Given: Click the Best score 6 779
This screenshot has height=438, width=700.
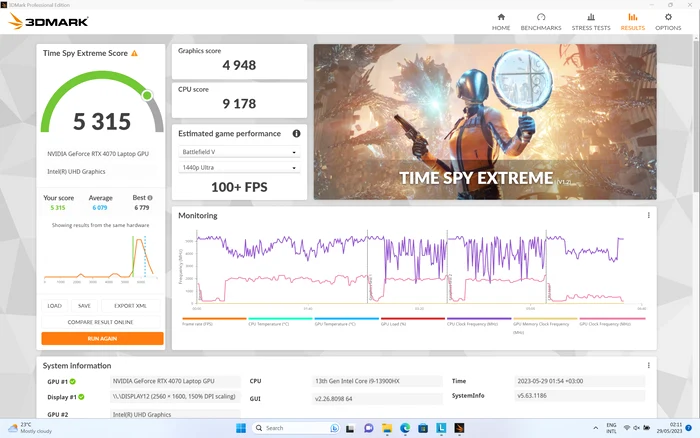Looking at the screenshot, I should coord(142,208).
